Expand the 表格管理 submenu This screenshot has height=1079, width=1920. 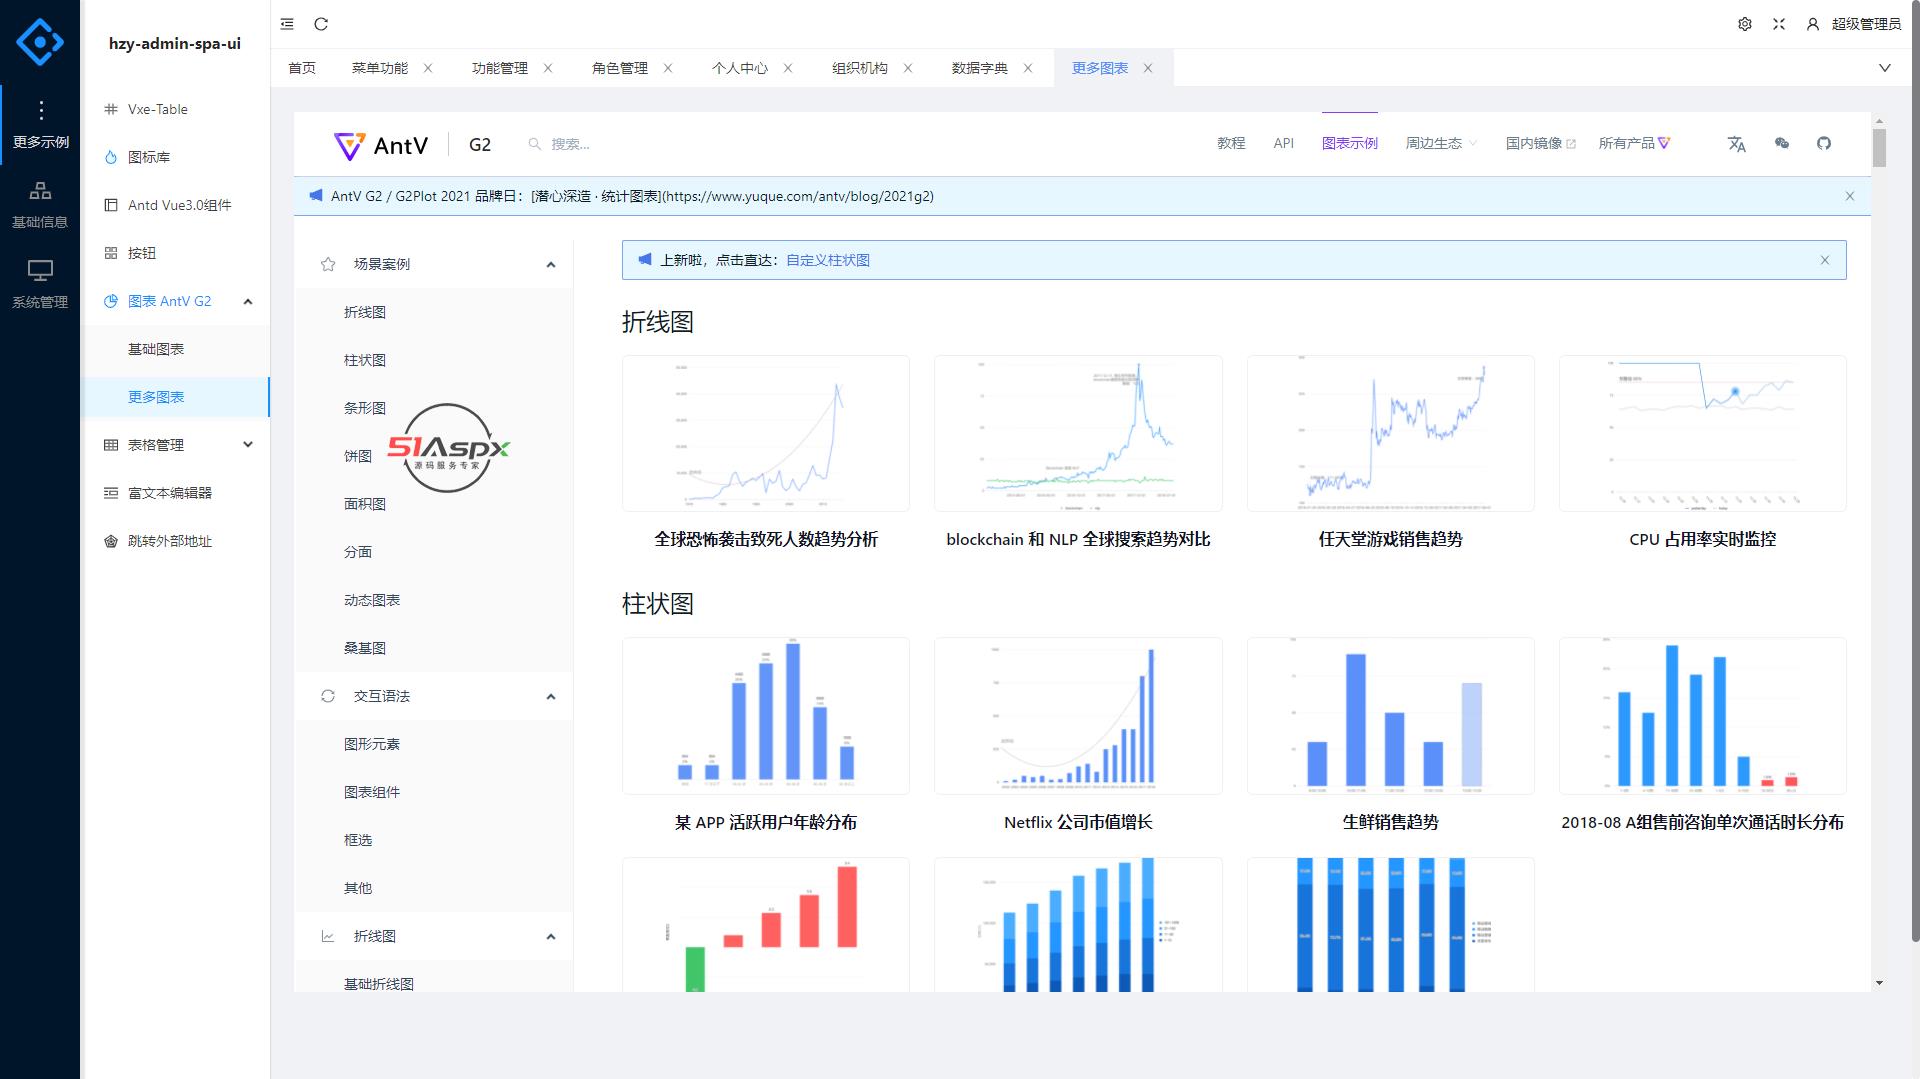(175, 445)
